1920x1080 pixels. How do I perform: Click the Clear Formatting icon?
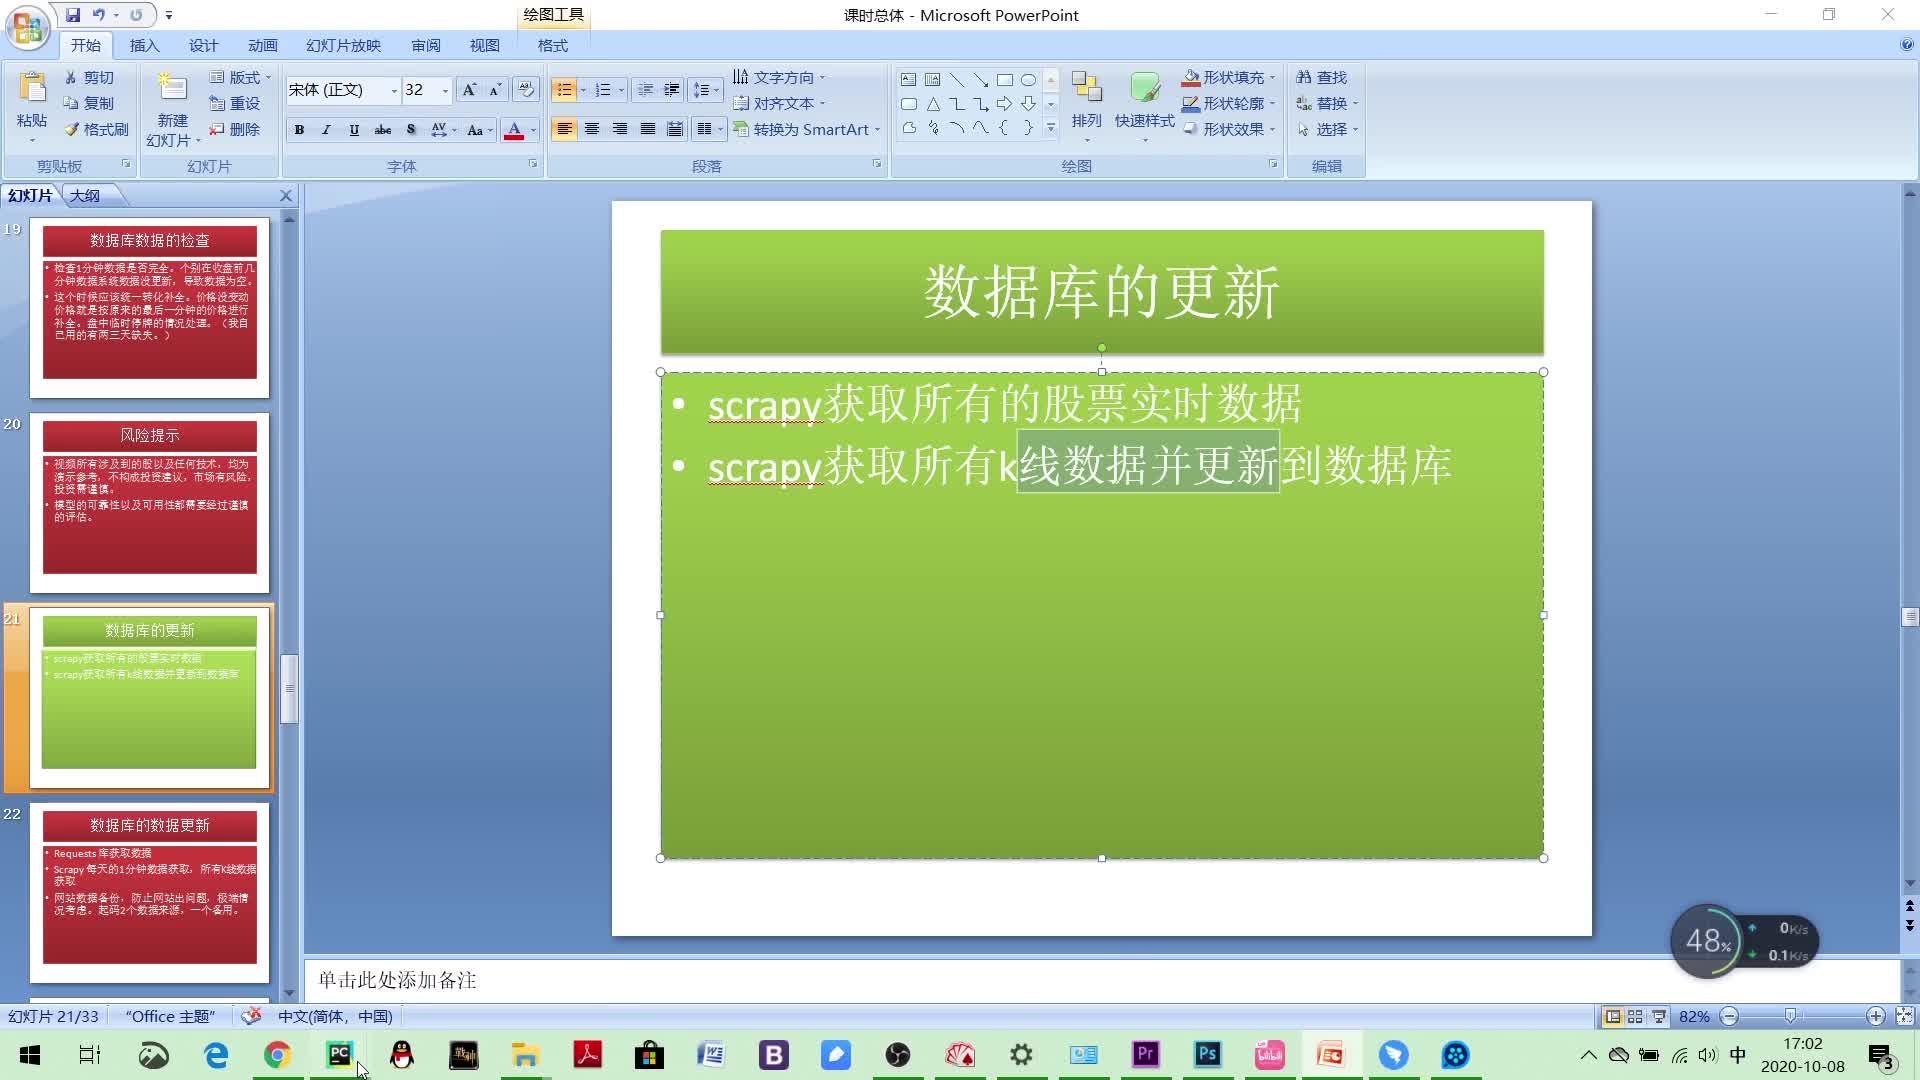click(x=525, y=90)
